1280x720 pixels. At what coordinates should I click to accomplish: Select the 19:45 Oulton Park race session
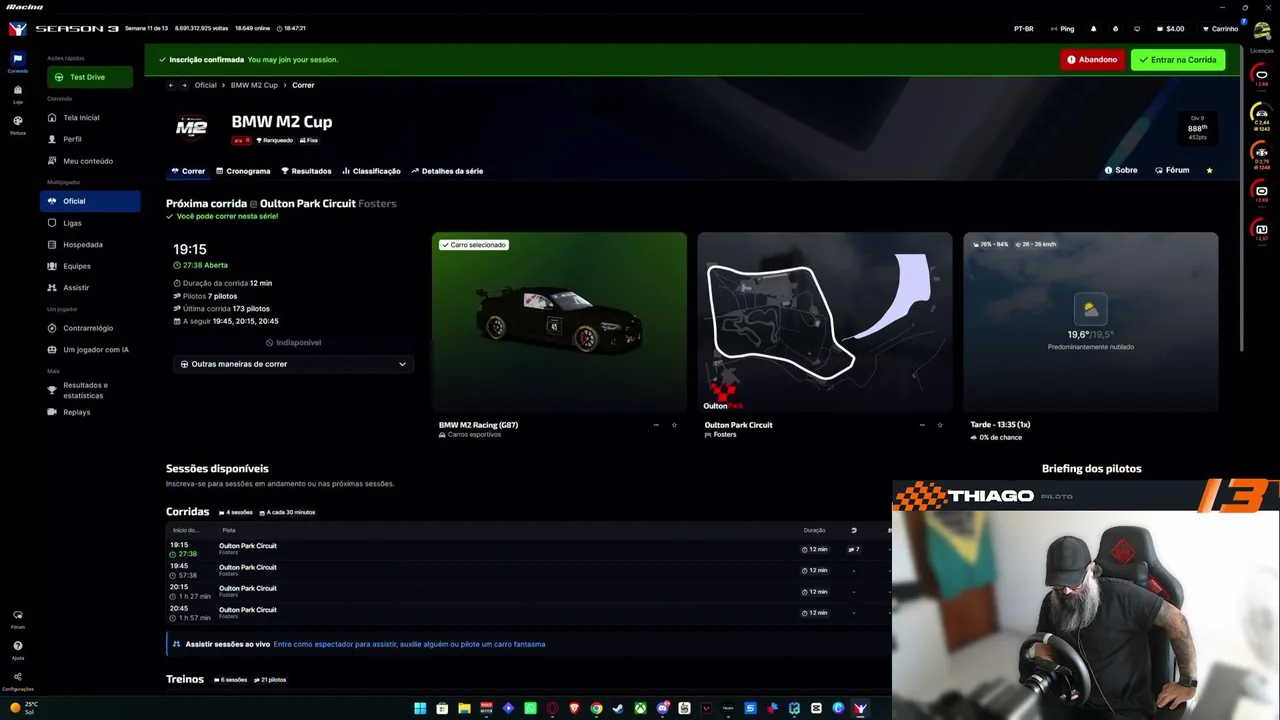528,570
